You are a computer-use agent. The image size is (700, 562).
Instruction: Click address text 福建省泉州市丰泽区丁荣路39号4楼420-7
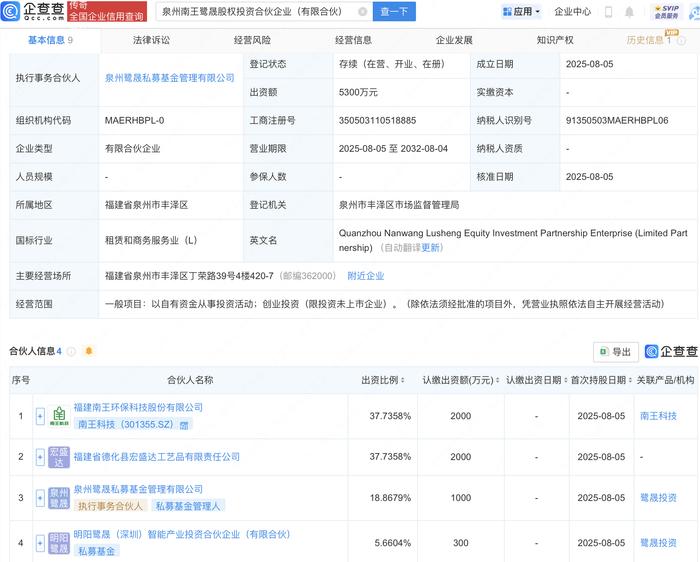coord(189,276)
